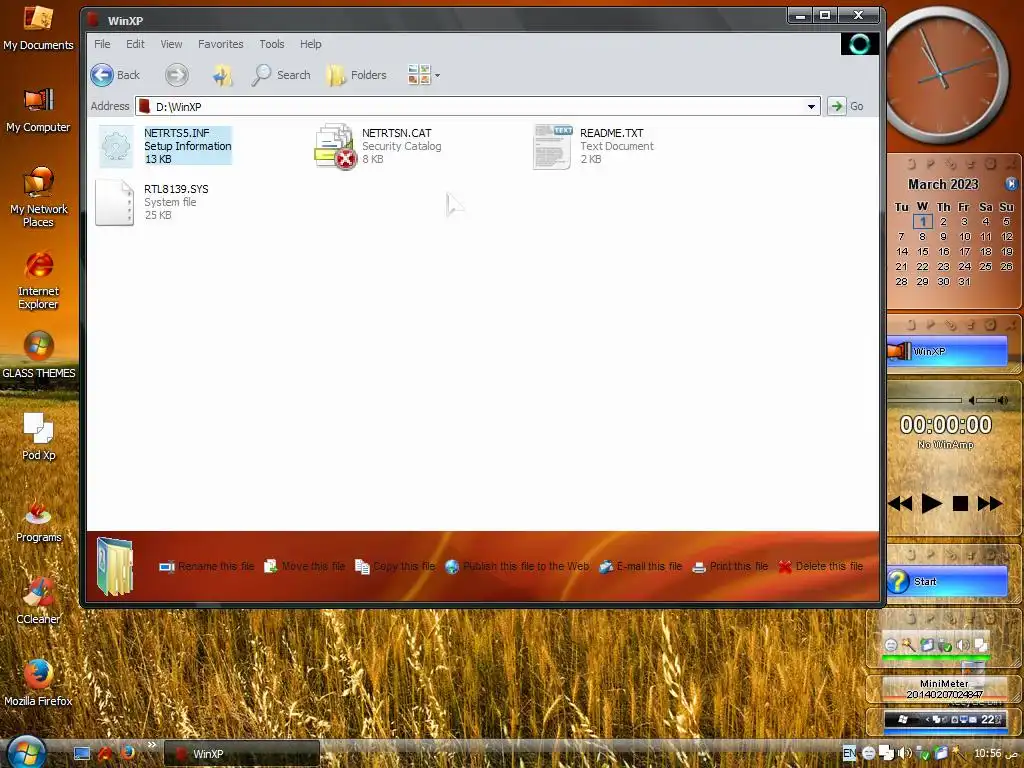Select the RTL8139.SYS system file icon
Screen dimensions: 1024x768
(x=115, y=202)
